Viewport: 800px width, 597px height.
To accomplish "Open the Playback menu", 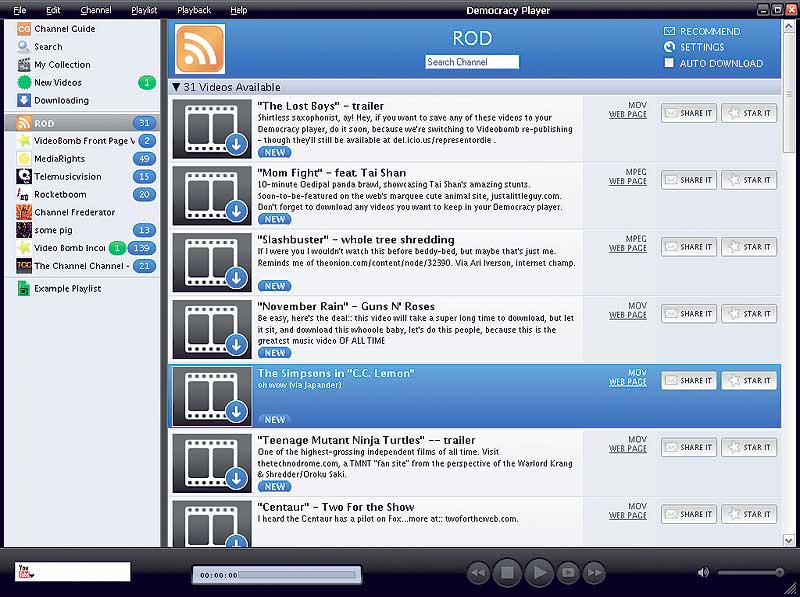I will pos(194,10).
